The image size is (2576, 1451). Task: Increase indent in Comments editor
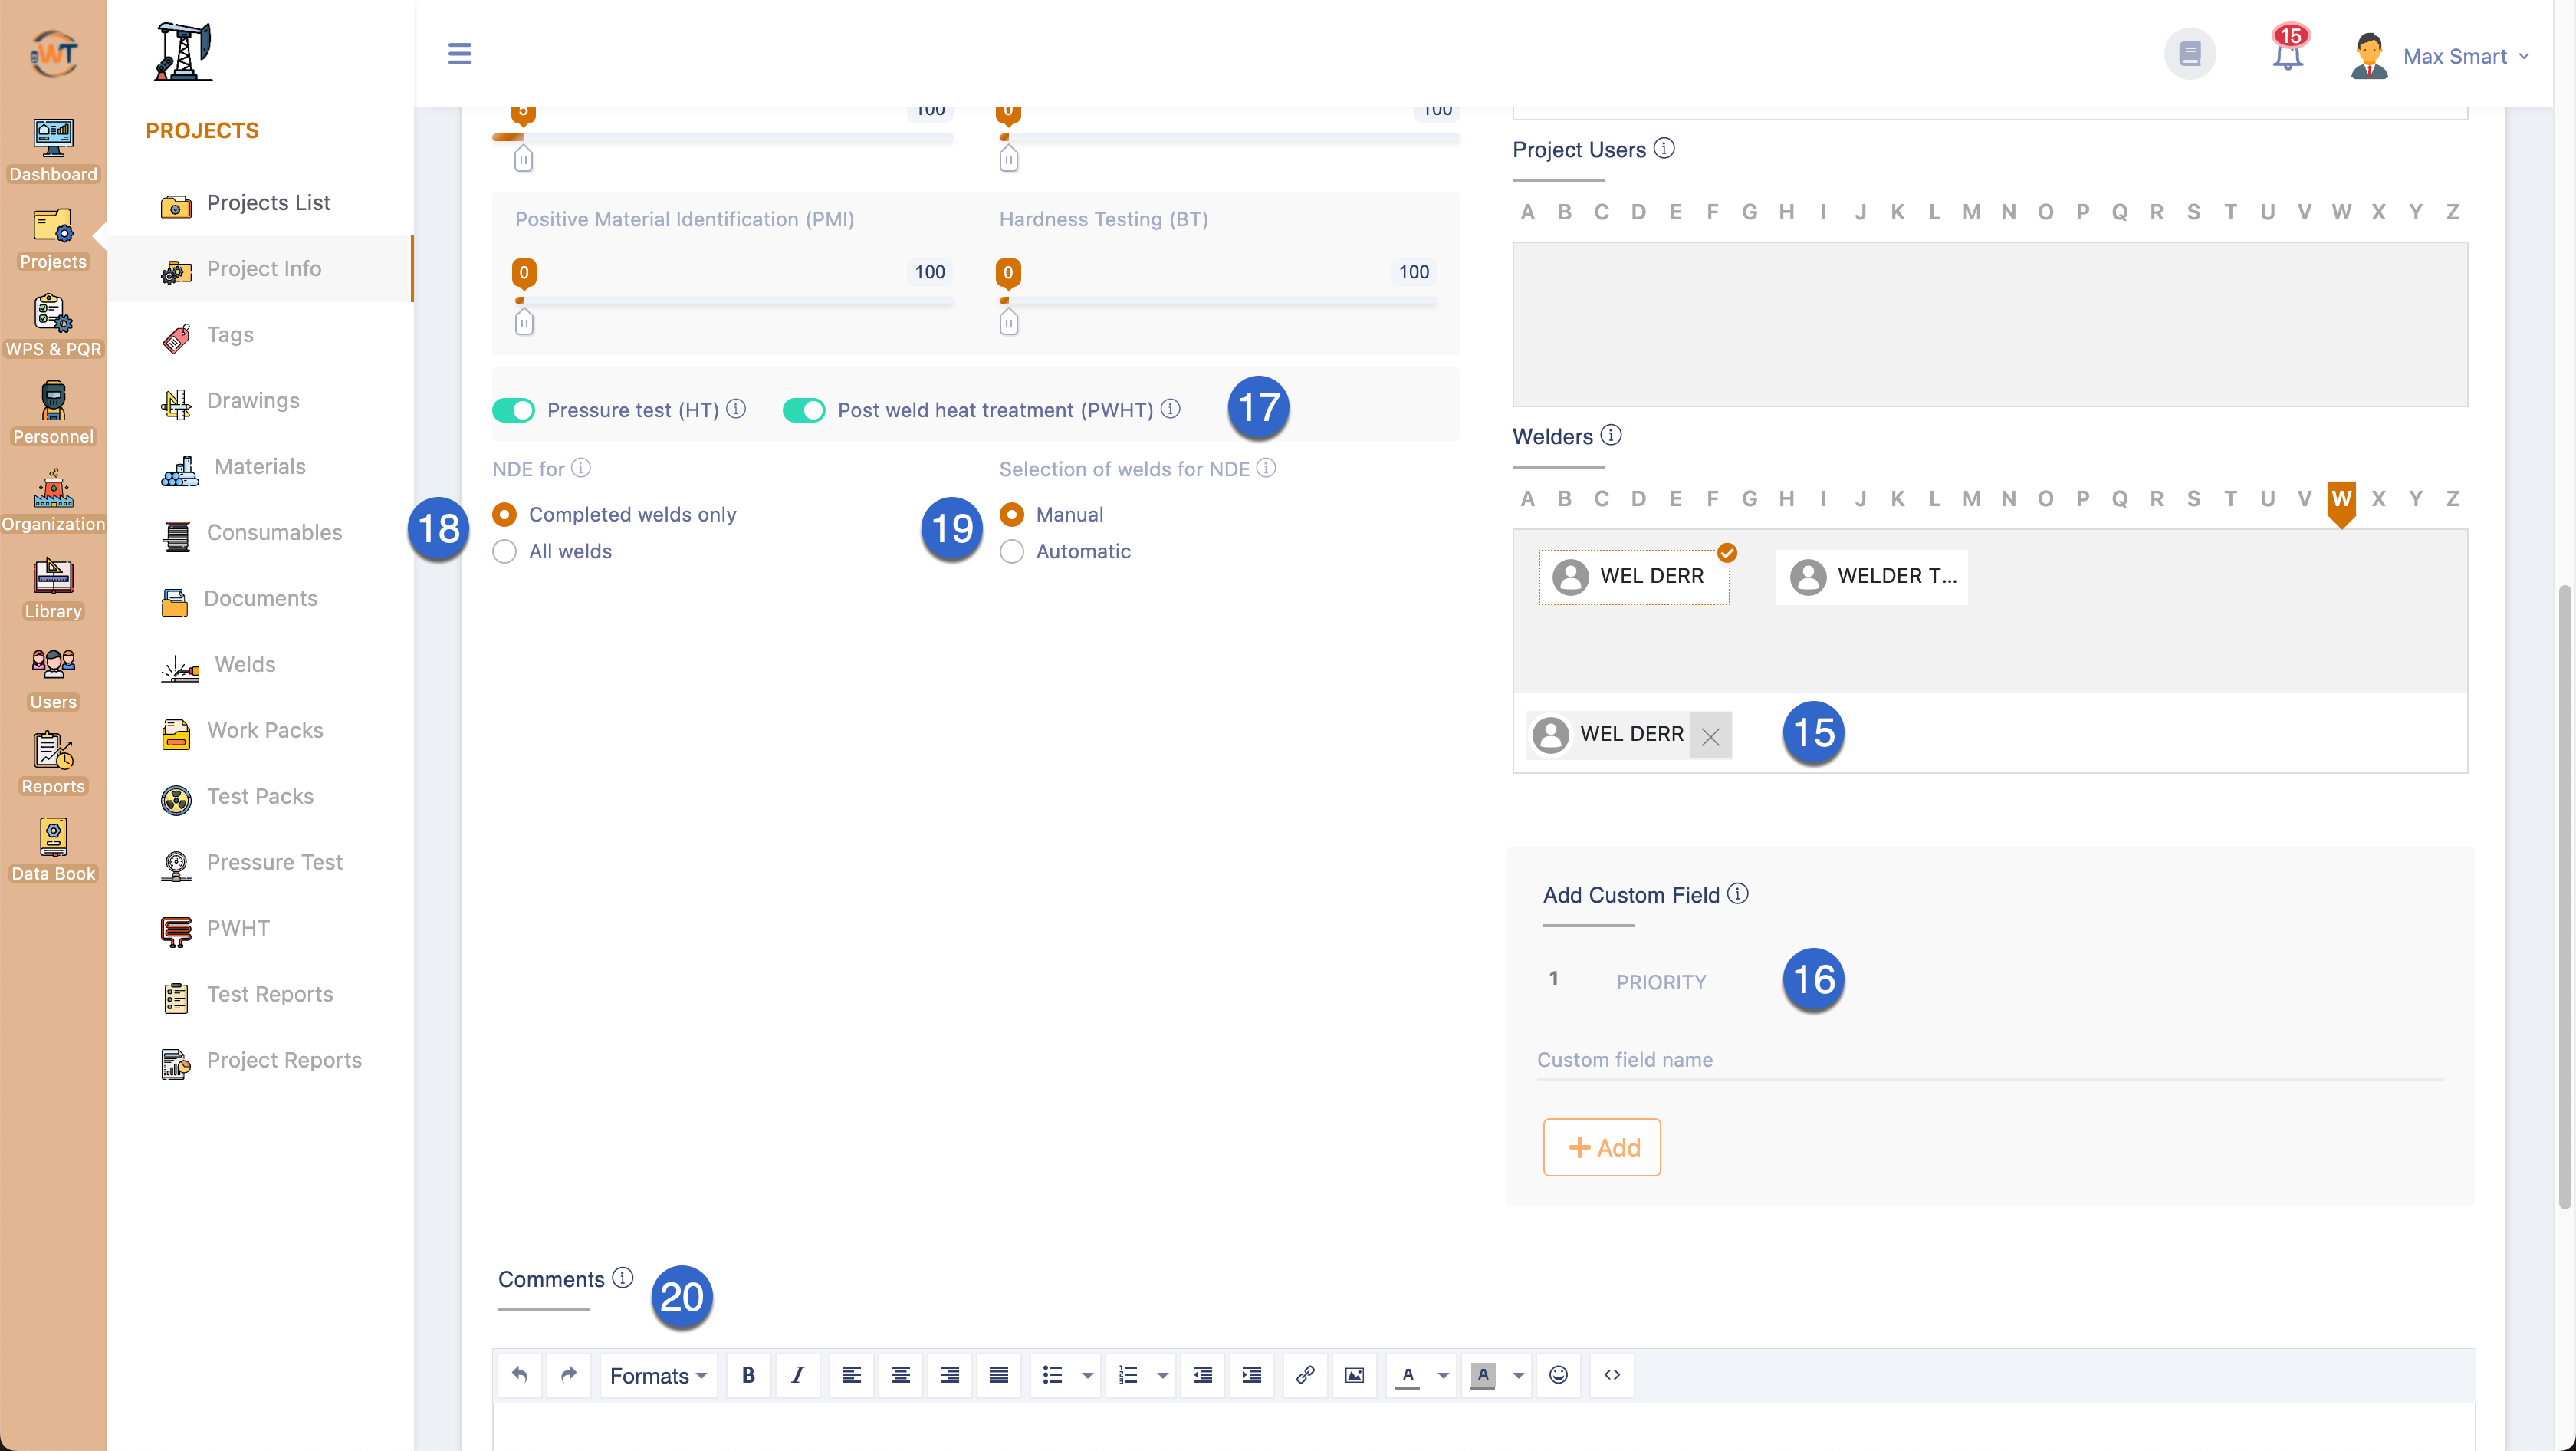[x=1251, y=1375]
